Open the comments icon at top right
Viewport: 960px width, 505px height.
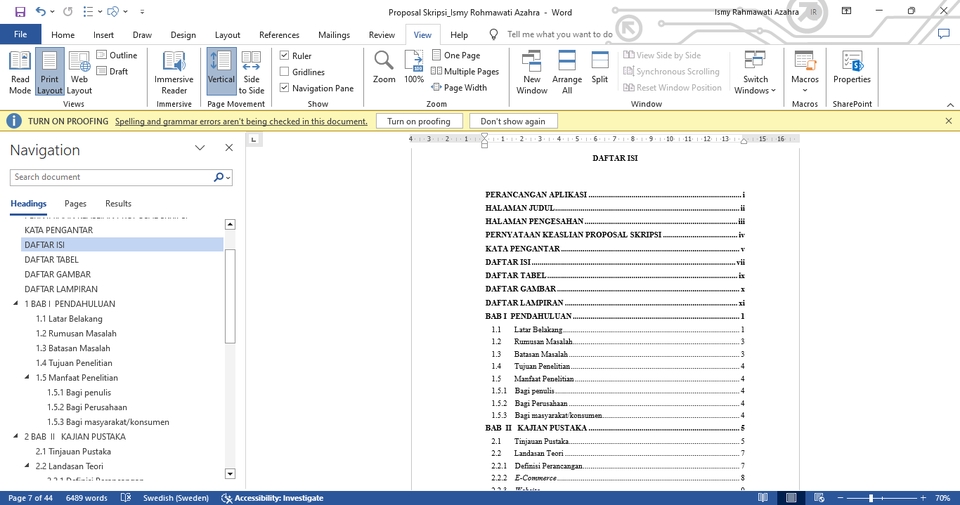(x=943, y=34)
